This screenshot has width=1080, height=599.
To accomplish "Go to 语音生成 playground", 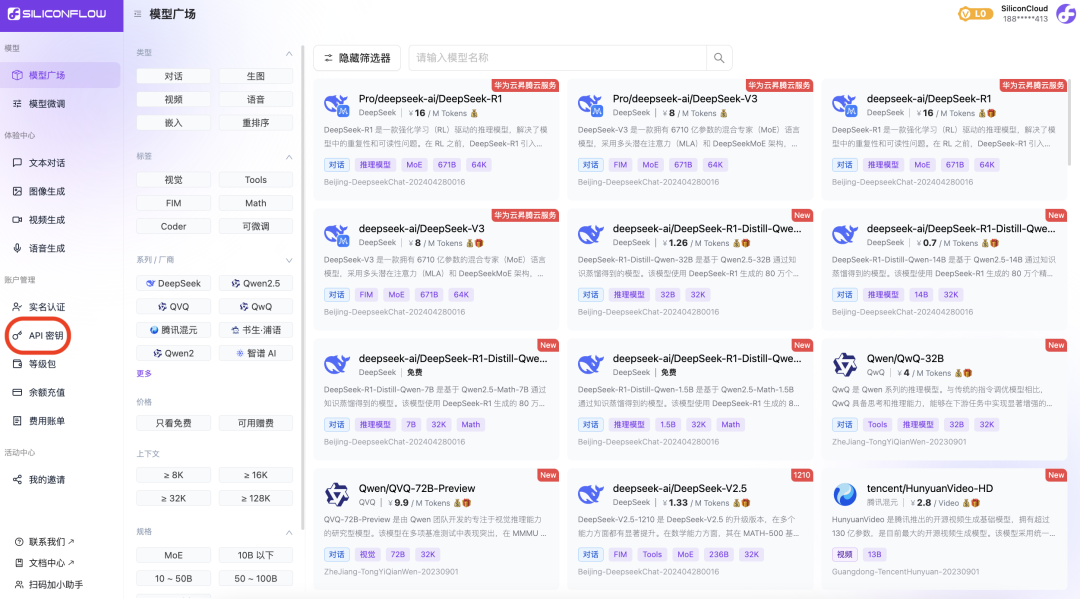I will point(61,248).
